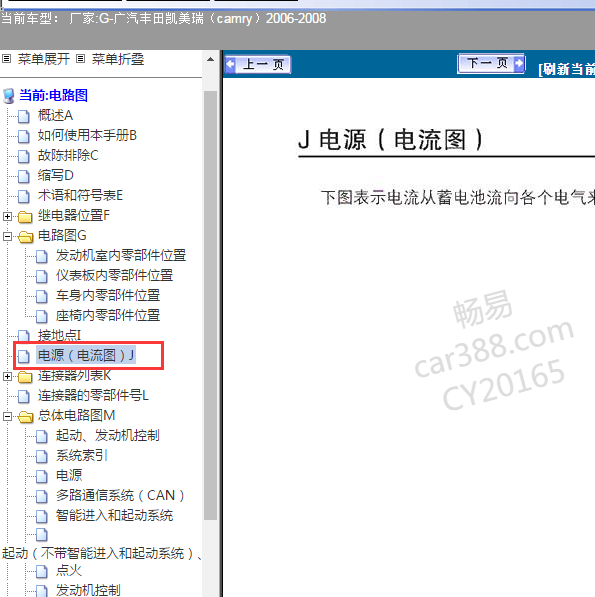595x597 pixels.
Task: Open the 点火 page
Action: (69, 570)
